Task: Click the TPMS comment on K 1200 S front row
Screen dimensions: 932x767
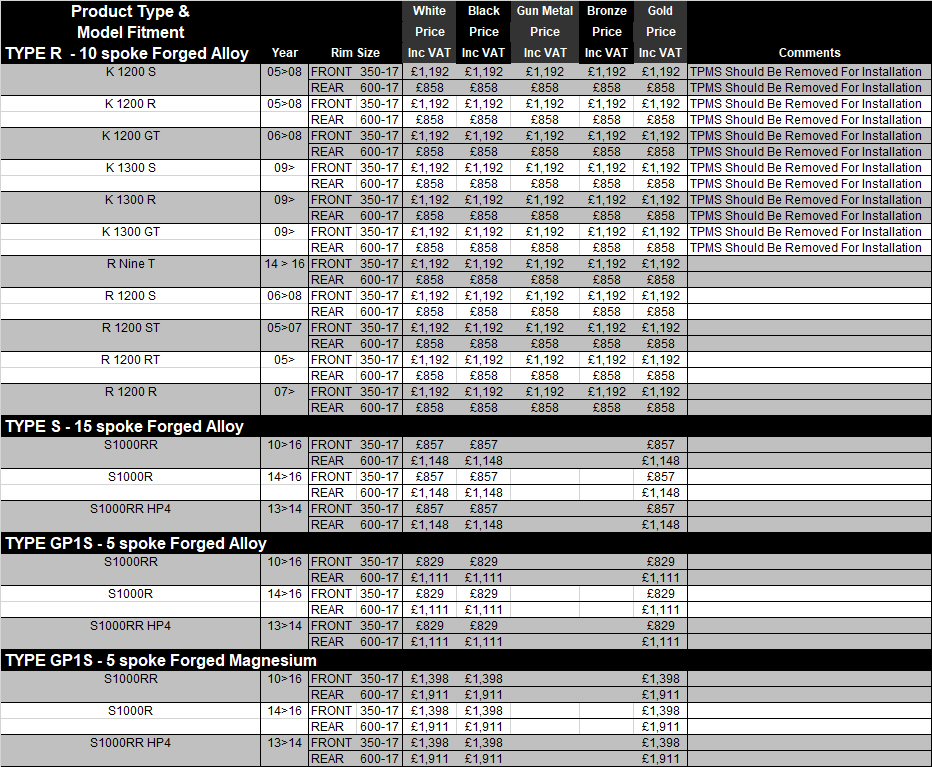Action: click(x=805, y=72)
